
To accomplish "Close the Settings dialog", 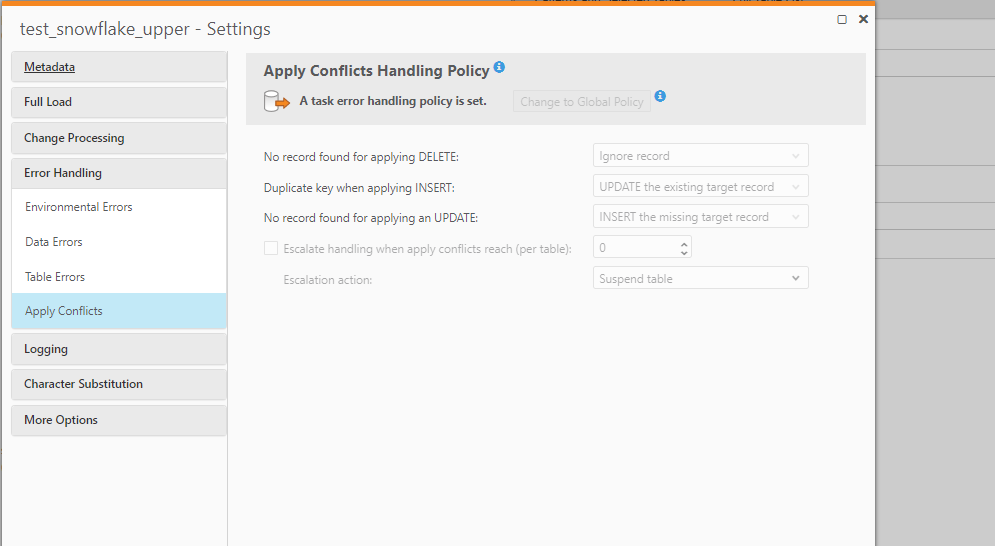I will 863,19.
